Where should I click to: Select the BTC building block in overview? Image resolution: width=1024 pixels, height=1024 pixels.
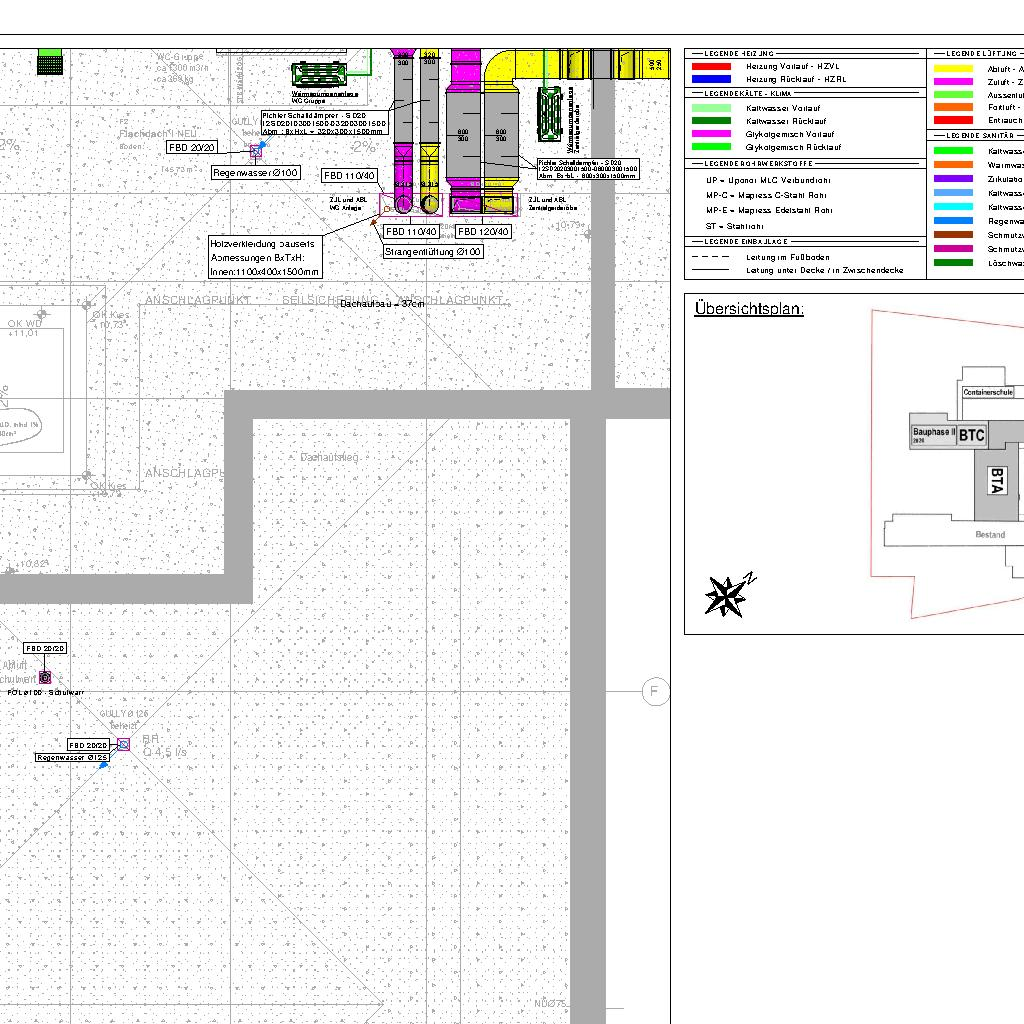pos(971,435)
